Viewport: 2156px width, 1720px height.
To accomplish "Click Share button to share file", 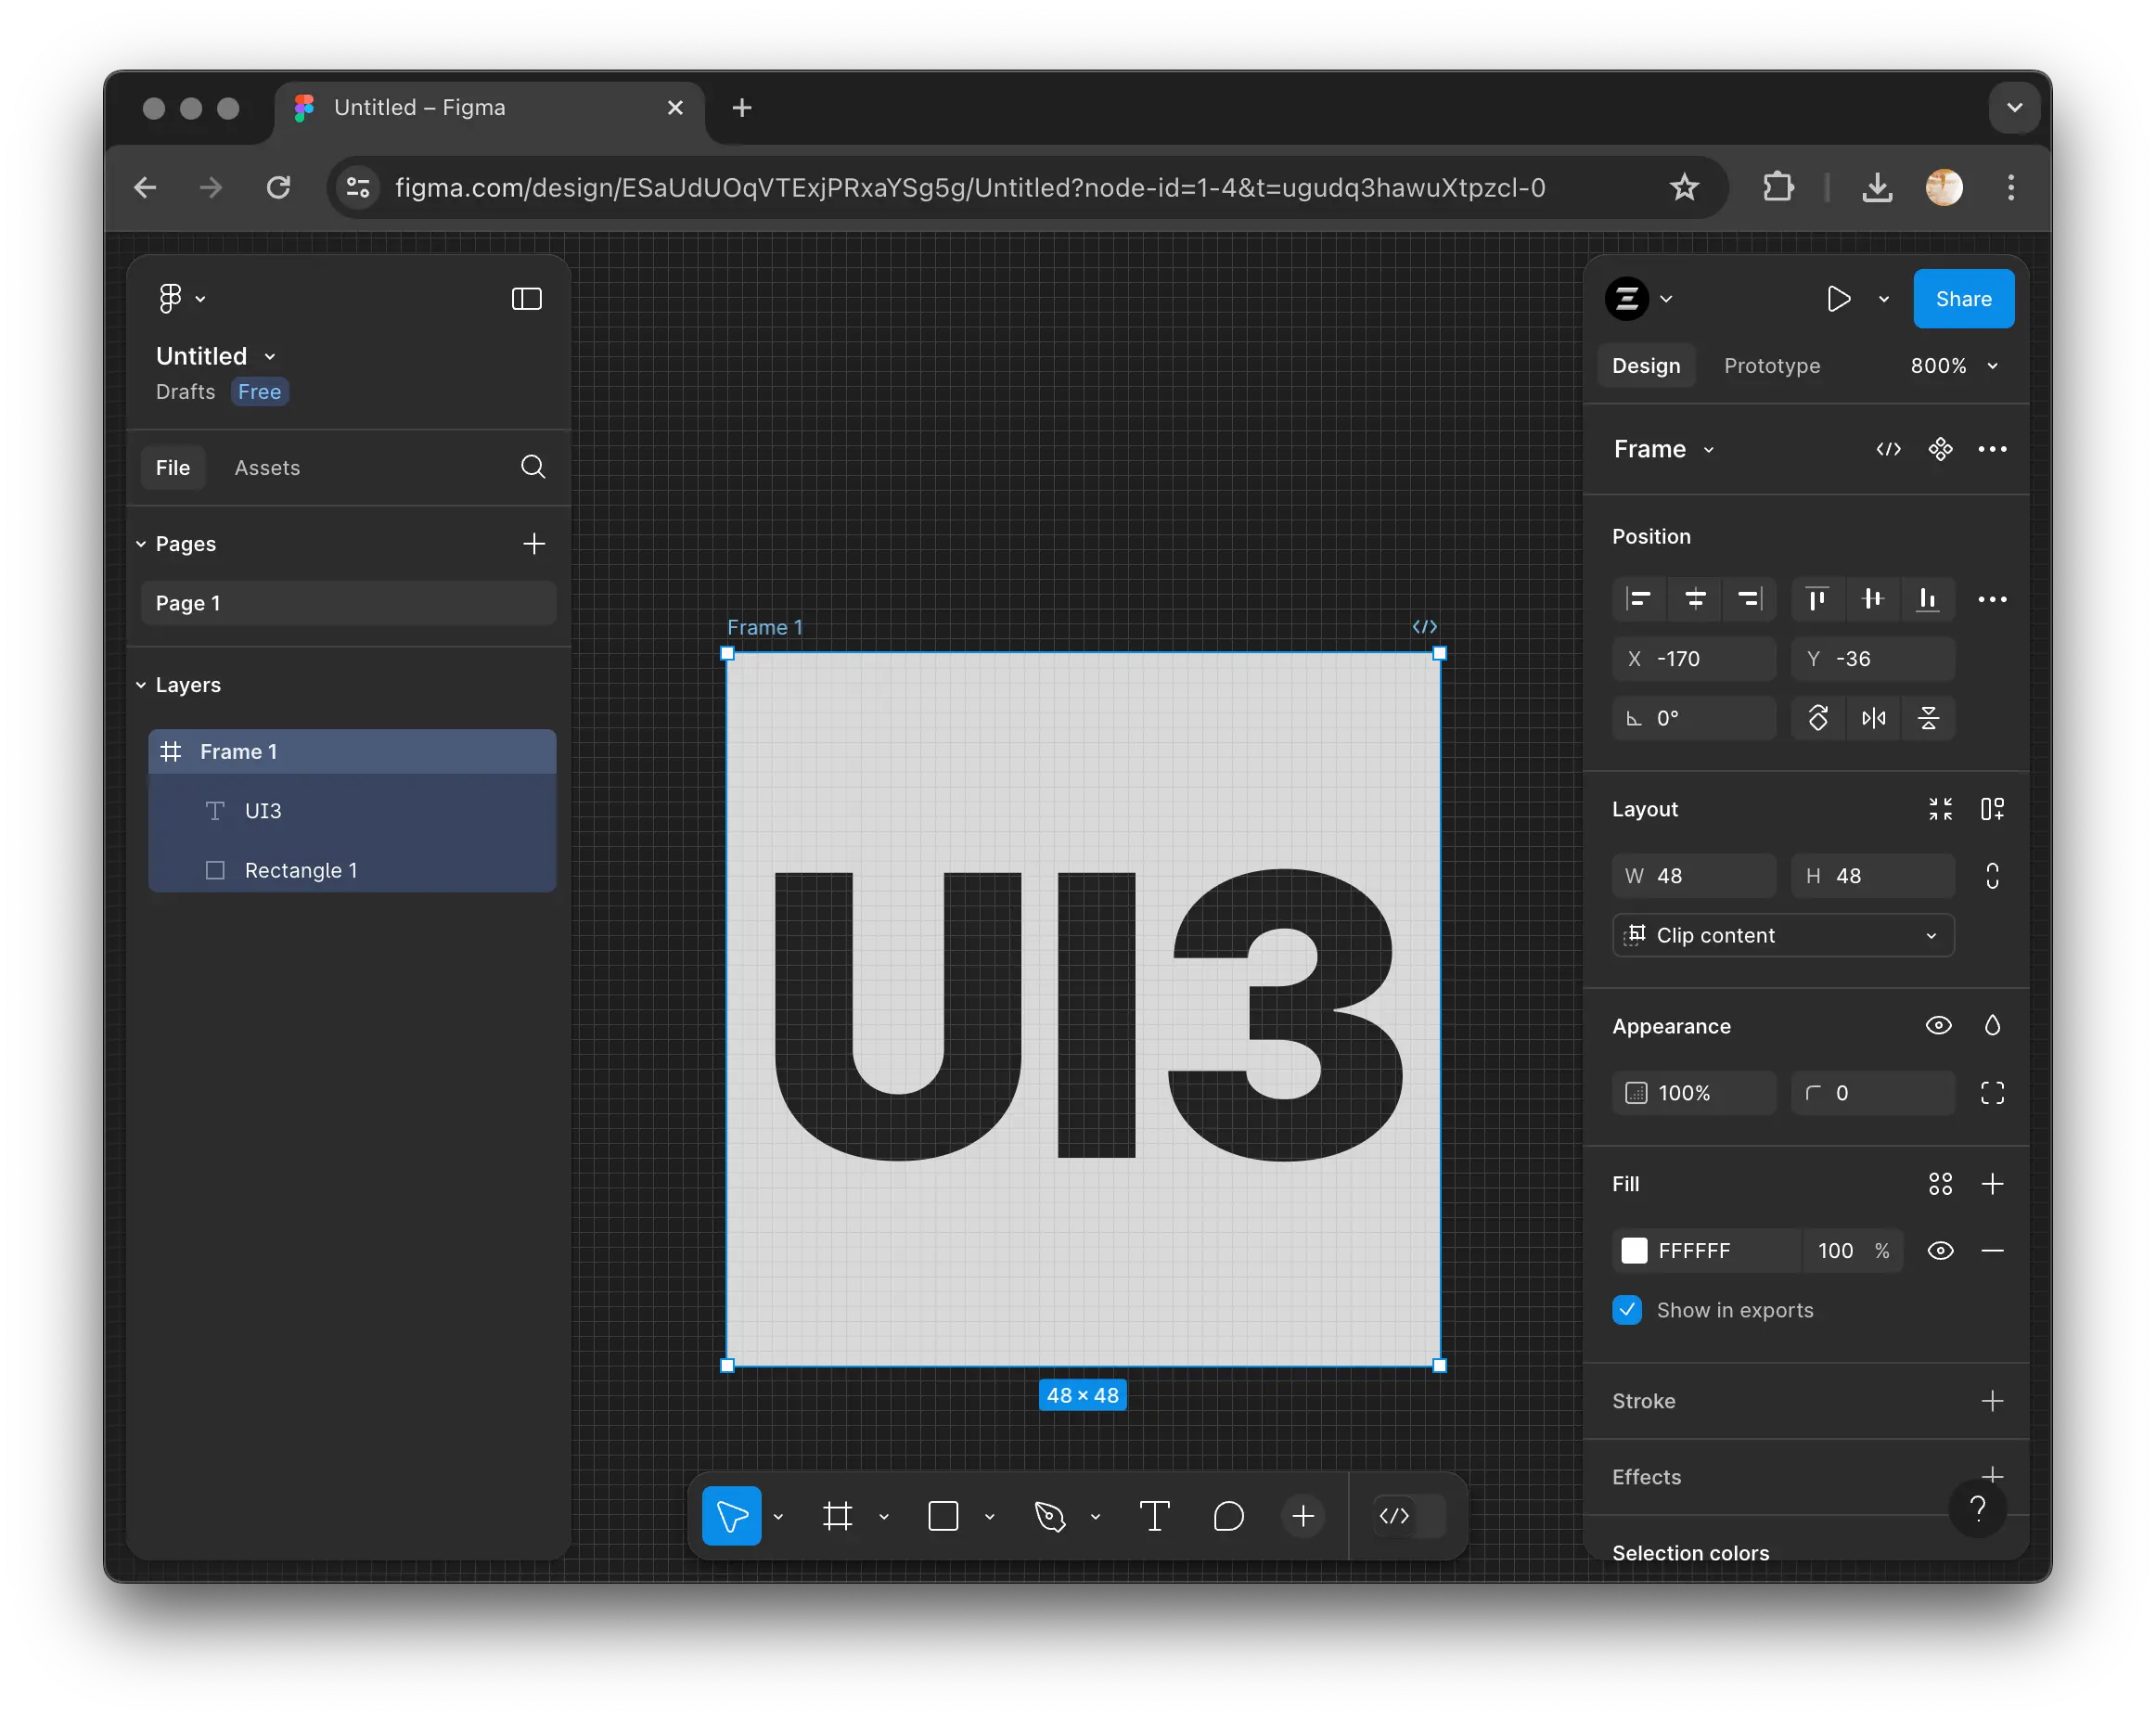I will (1963, 297).
